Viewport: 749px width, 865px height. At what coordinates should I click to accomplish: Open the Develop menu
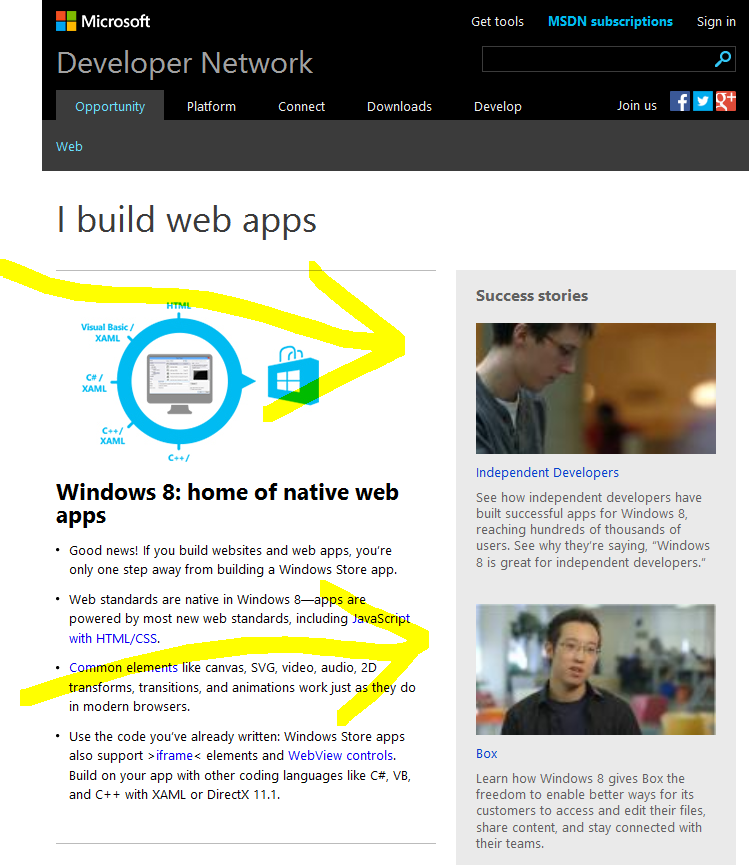tap(497, 106)
